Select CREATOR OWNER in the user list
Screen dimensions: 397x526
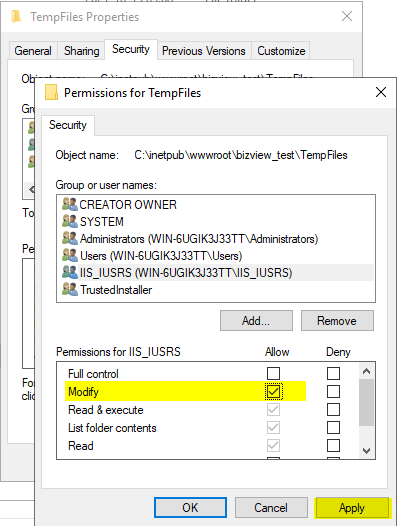click(x=215, y=204)
